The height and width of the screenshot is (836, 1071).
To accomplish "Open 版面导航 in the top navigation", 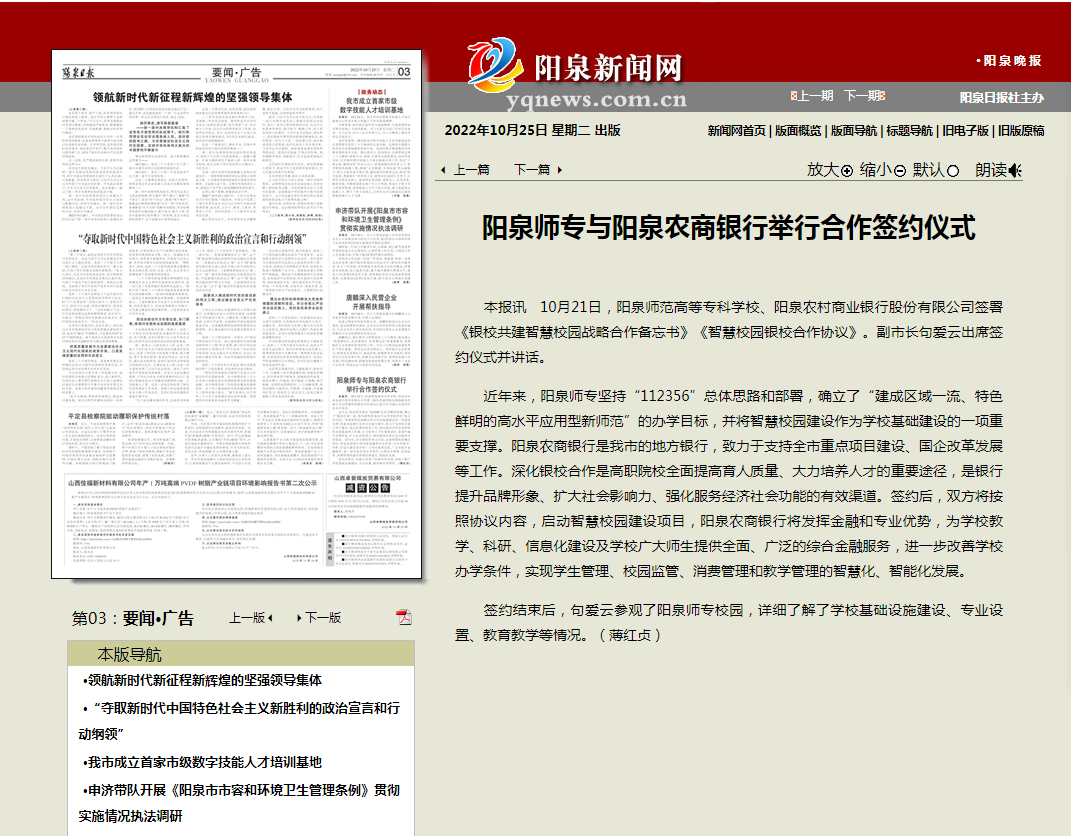I will 854,130.
